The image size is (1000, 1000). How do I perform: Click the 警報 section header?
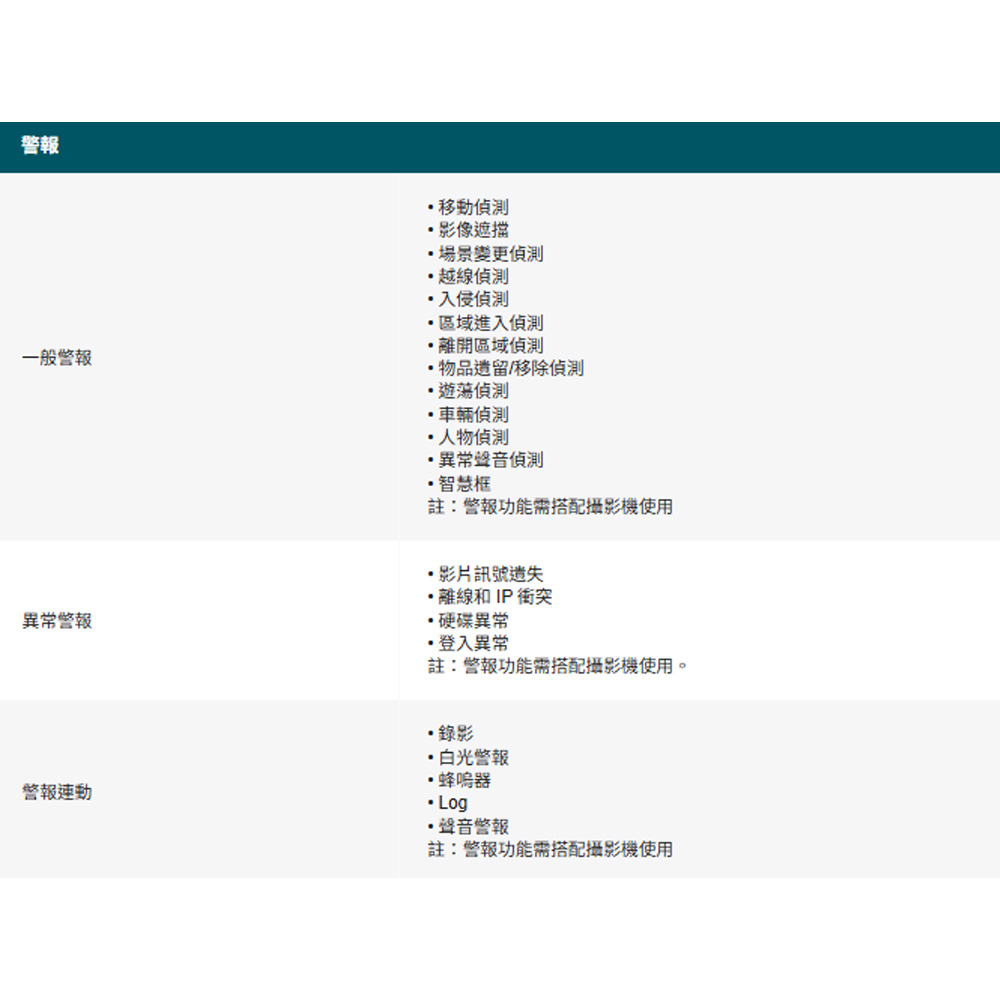tap(41, 146)
